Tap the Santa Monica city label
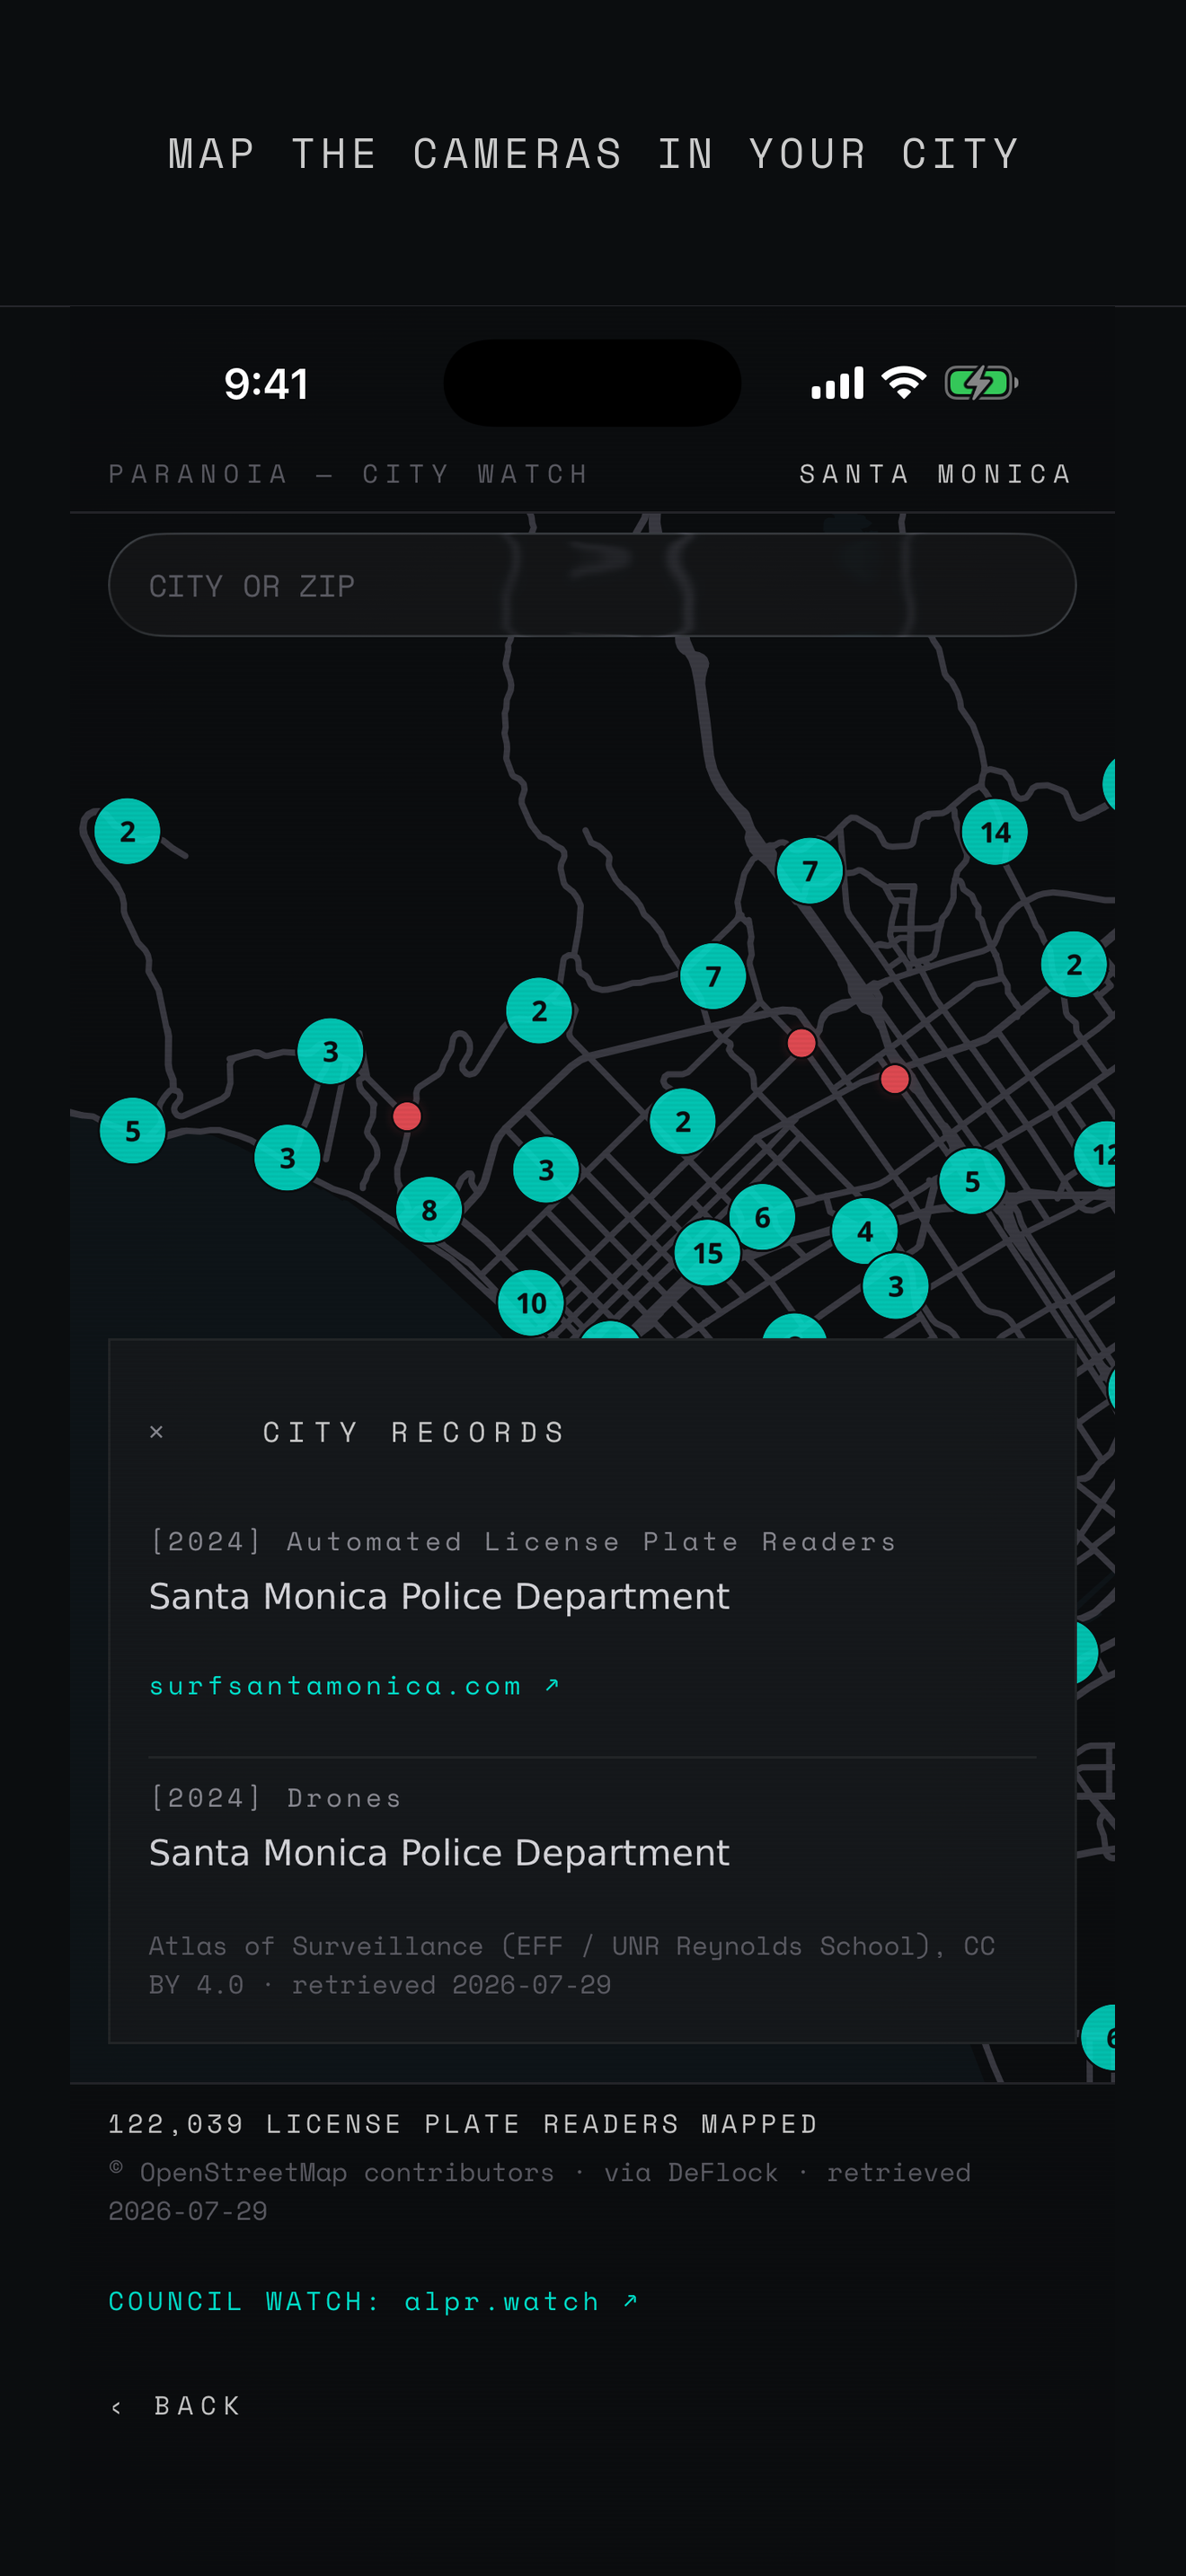Viewport: 1186px width, 2576px height. point(935,474)
